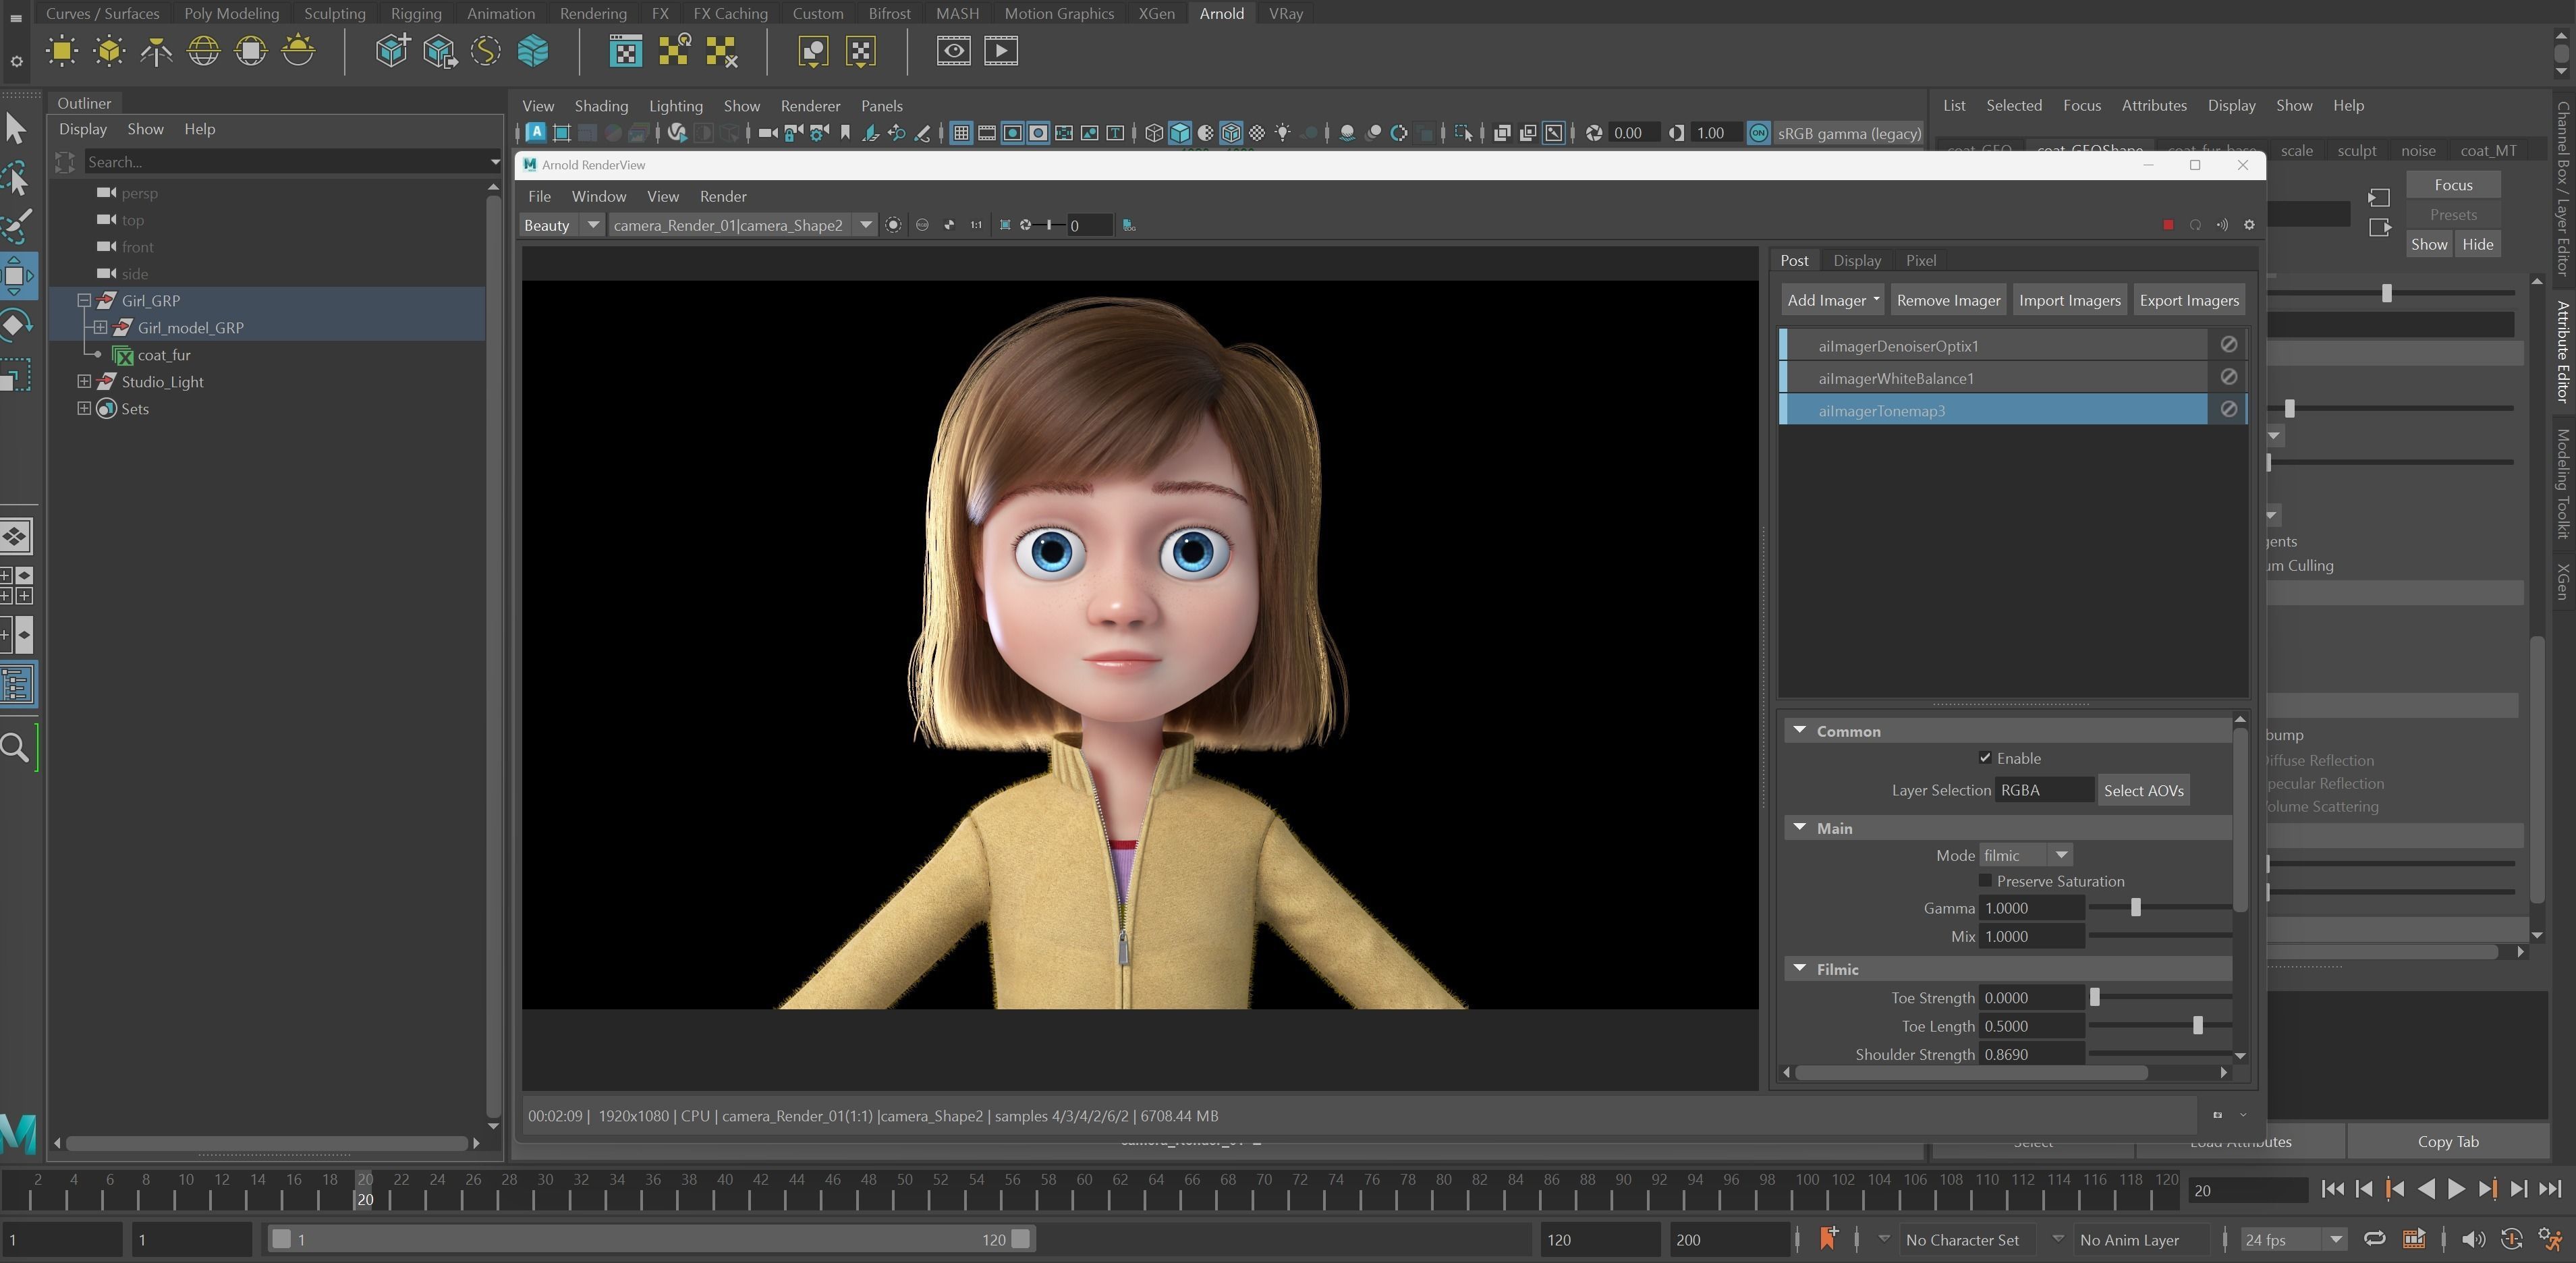Create an Arnold volume from shelf
The height and width of the screenshot is (1263, 2576).
click(533, 51)
